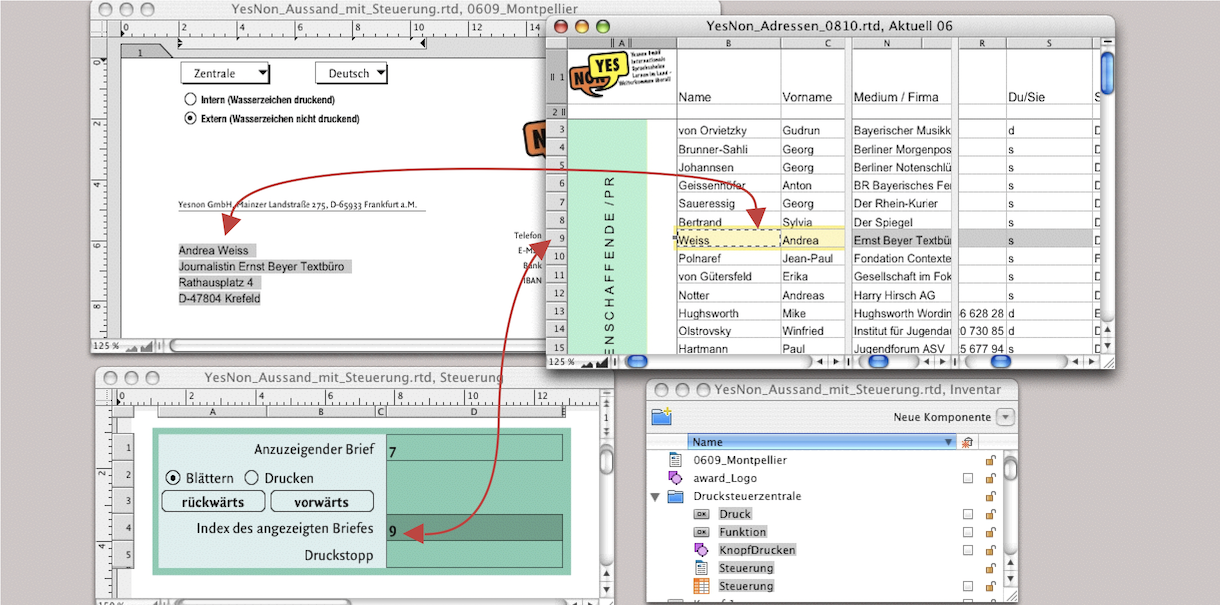Viewport: 1220px width, 605px height.
Task: Open the Zentrale dropdown
Action: coord(225,73)
